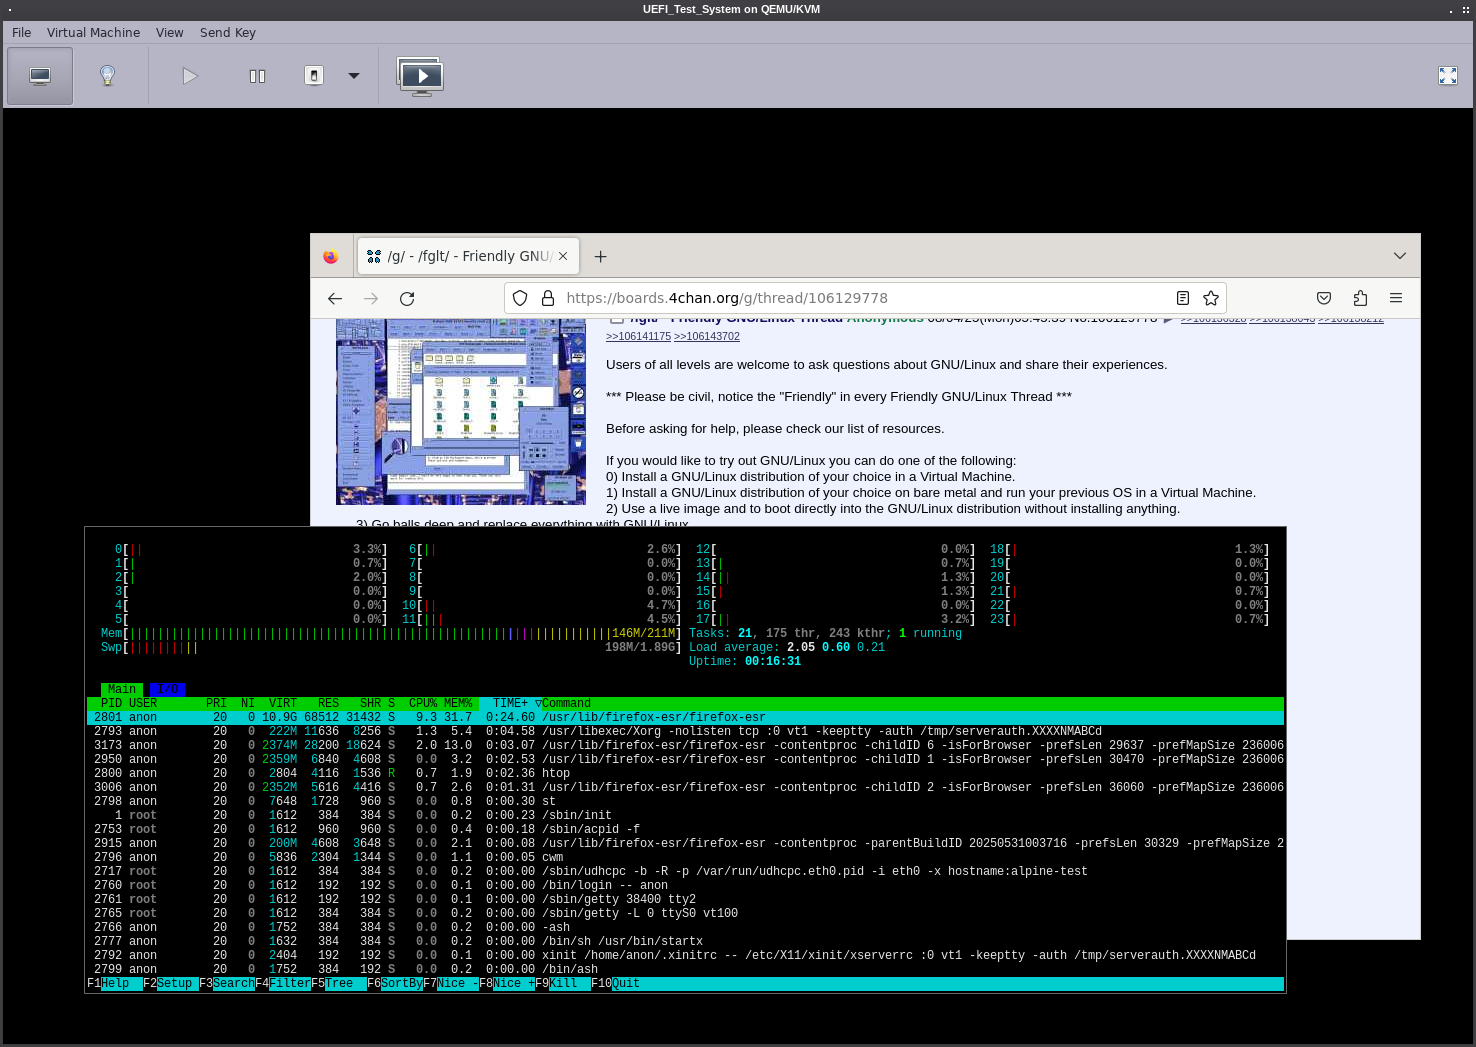
Task: Sort htop by CPU% column header
Action: pyautogui.click(x=423, y=703)
